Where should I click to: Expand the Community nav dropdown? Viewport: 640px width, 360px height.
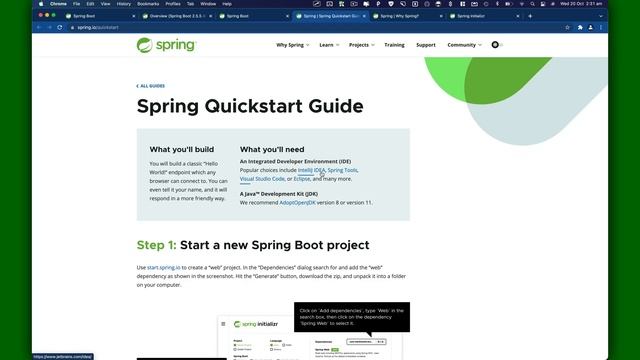tap(464, 45)
